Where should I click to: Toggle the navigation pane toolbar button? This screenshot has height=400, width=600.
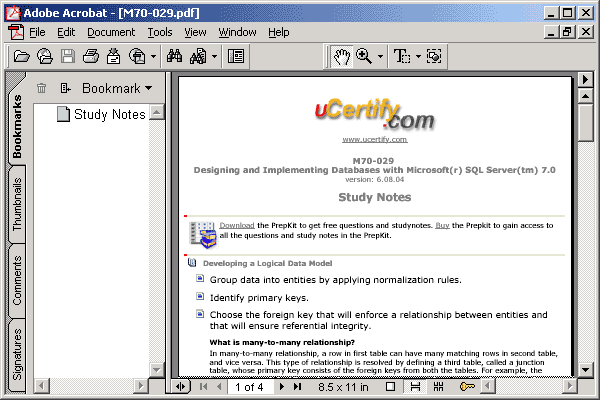click(236, 56)
